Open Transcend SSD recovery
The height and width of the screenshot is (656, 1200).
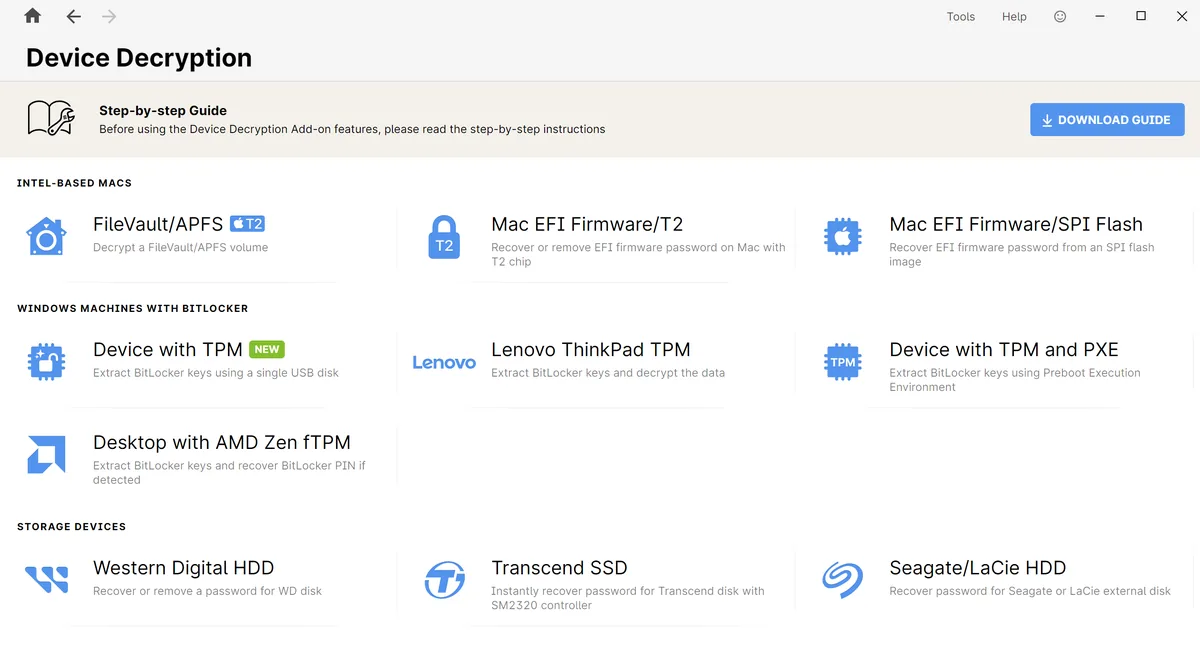[559, 568]
